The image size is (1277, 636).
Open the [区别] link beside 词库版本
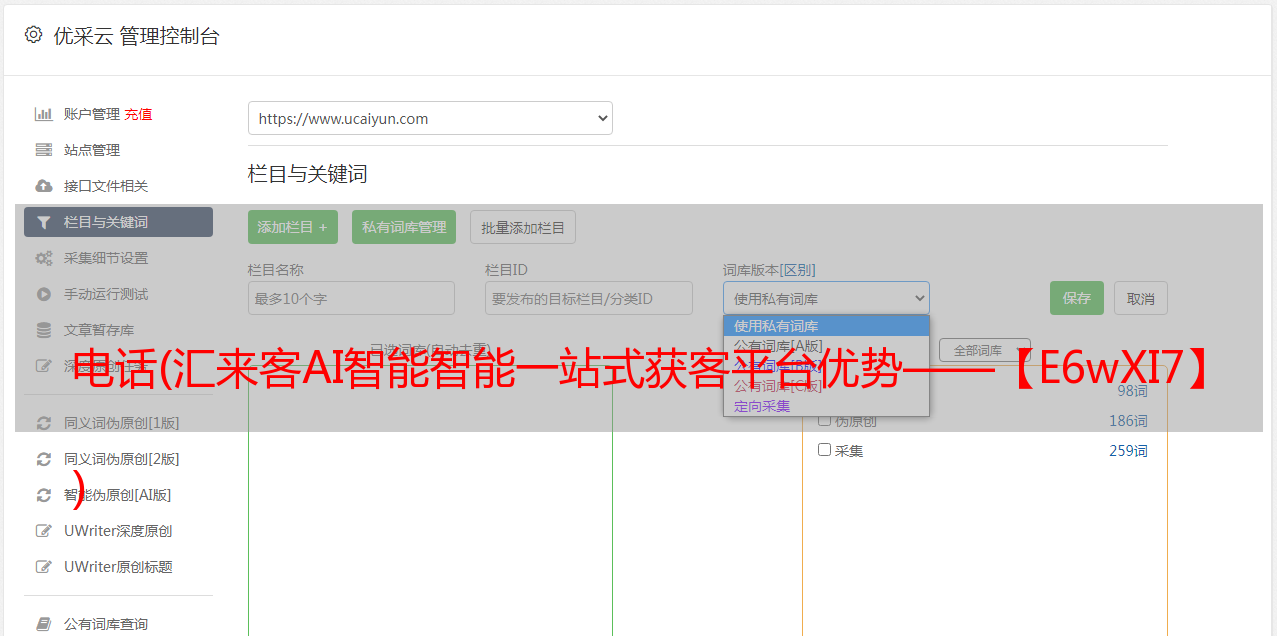click(799, 270)
